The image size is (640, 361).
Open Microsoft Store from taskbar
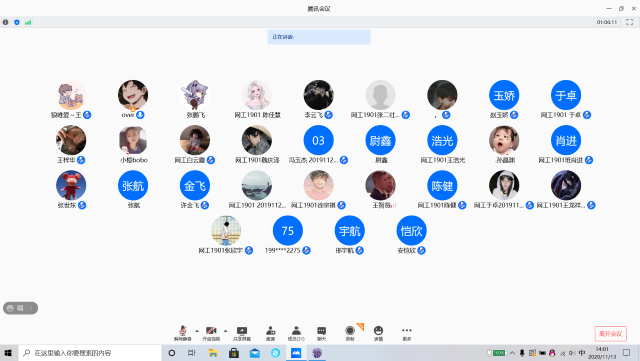tap(234, 353)
